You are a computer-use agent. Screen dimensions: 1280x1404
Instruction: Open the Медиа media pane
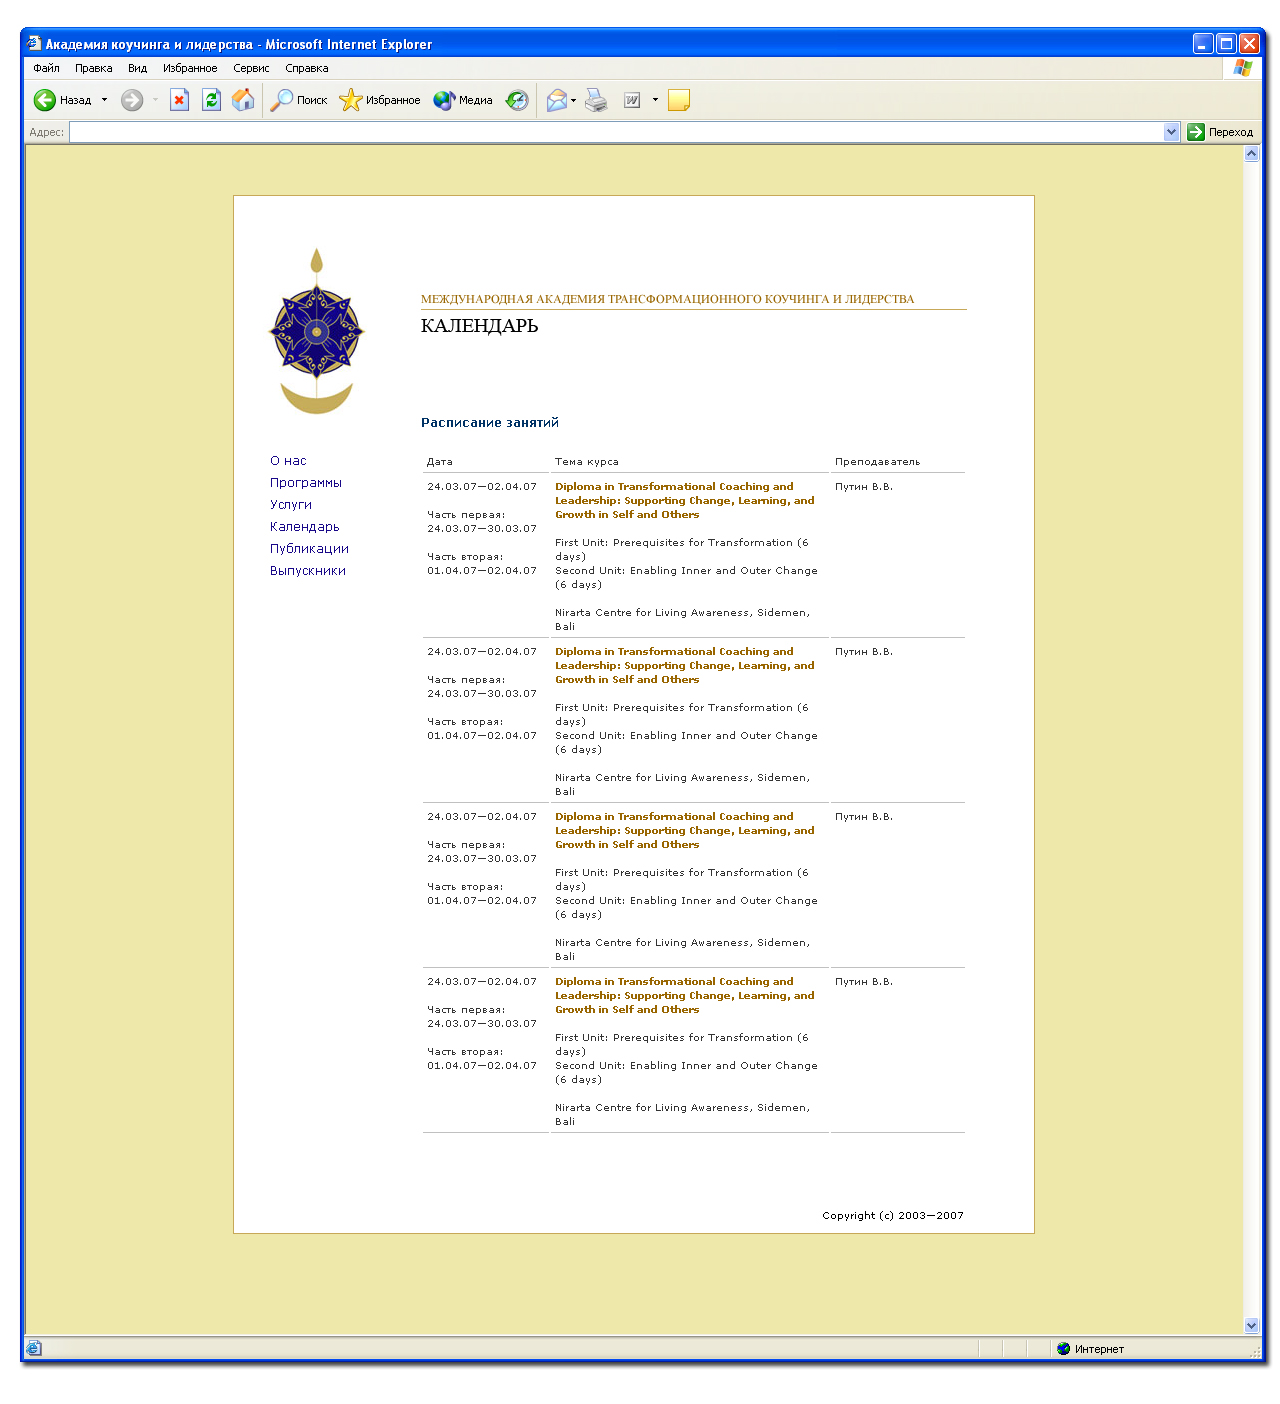click(x=463, y=100)
